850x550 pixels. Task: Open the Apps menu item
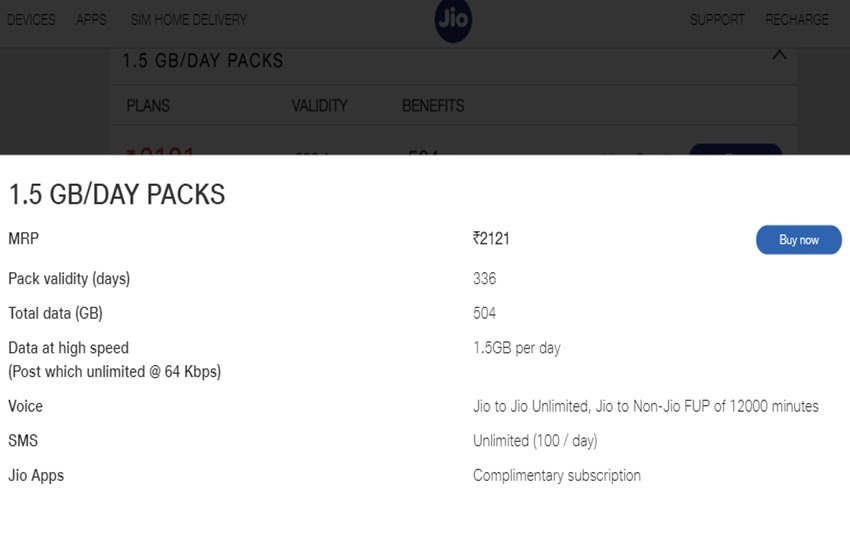91,20
